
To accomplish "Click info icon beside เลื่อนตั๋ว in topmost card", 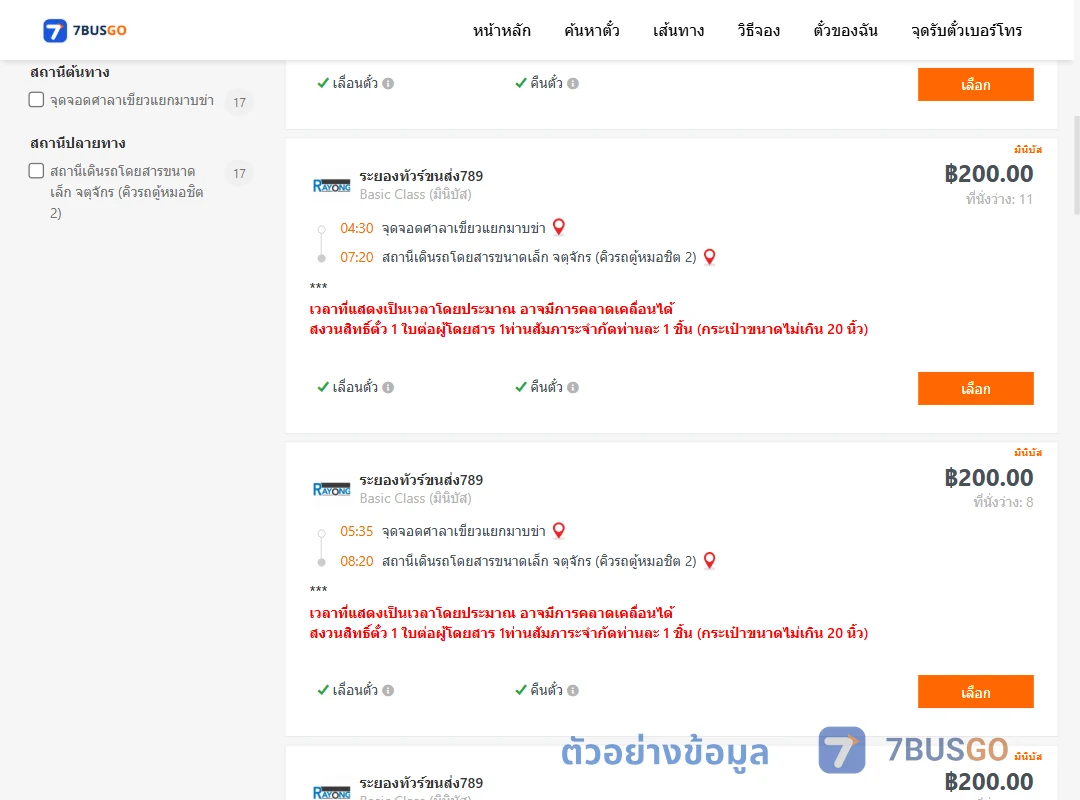I will pyautogui.click(x=388, y=83).
